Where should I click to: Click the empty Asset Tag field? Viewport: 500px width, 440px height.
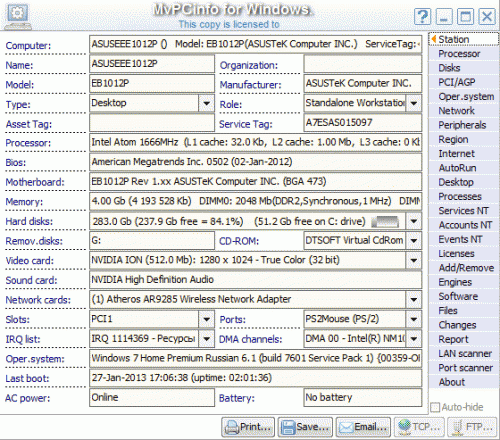pyautogui.click(x=152, y=123)
